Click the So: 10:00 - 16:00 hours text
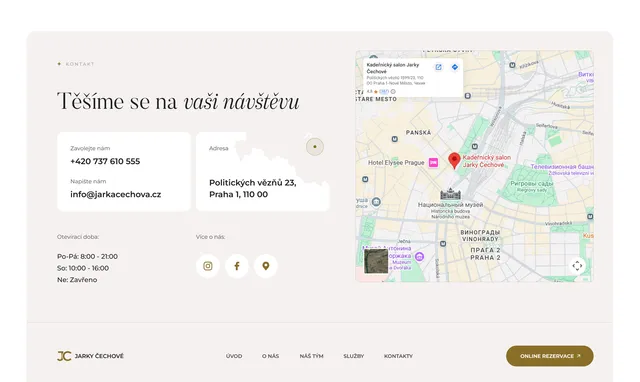The width and height of the screenshot is (640, 382). (x=83, y=268)
